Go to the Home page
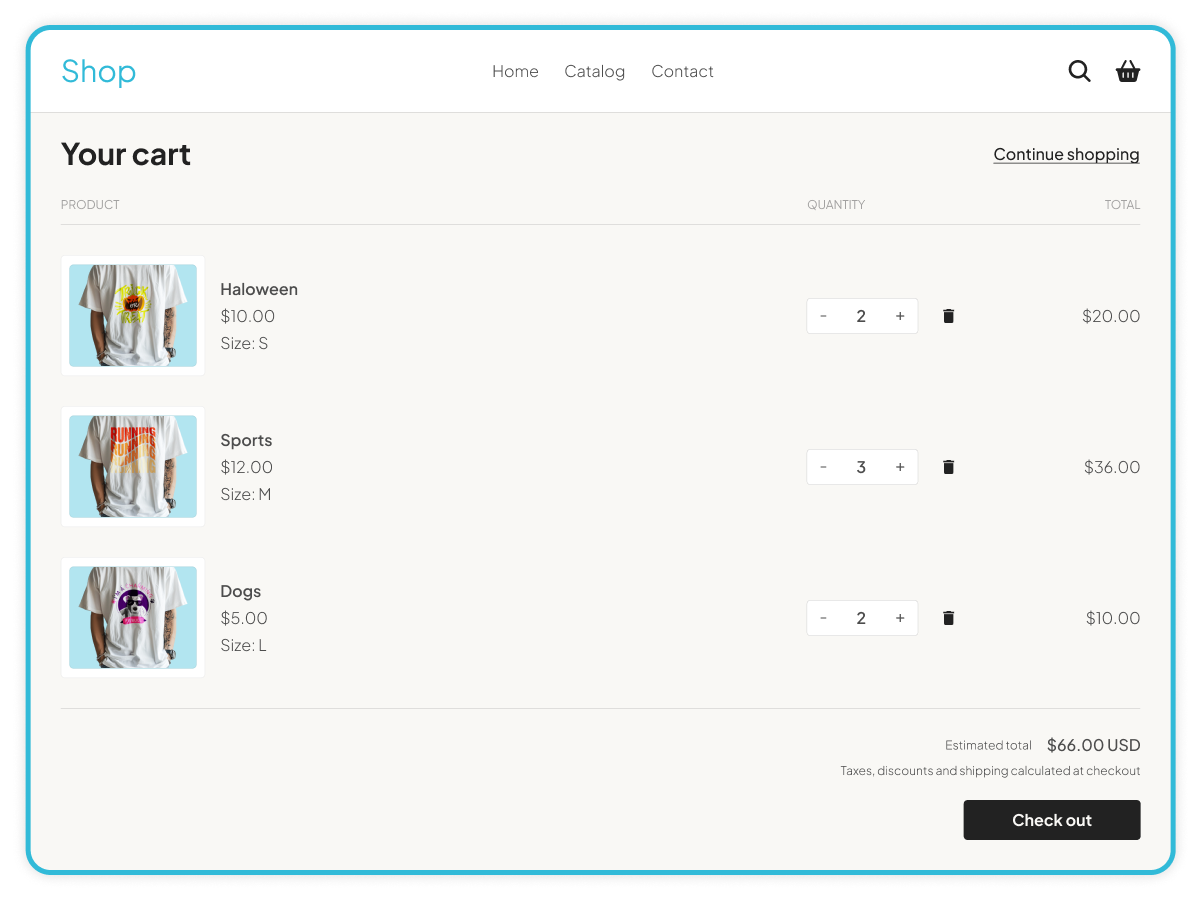 pyautogui.click(x=515, y=71)
